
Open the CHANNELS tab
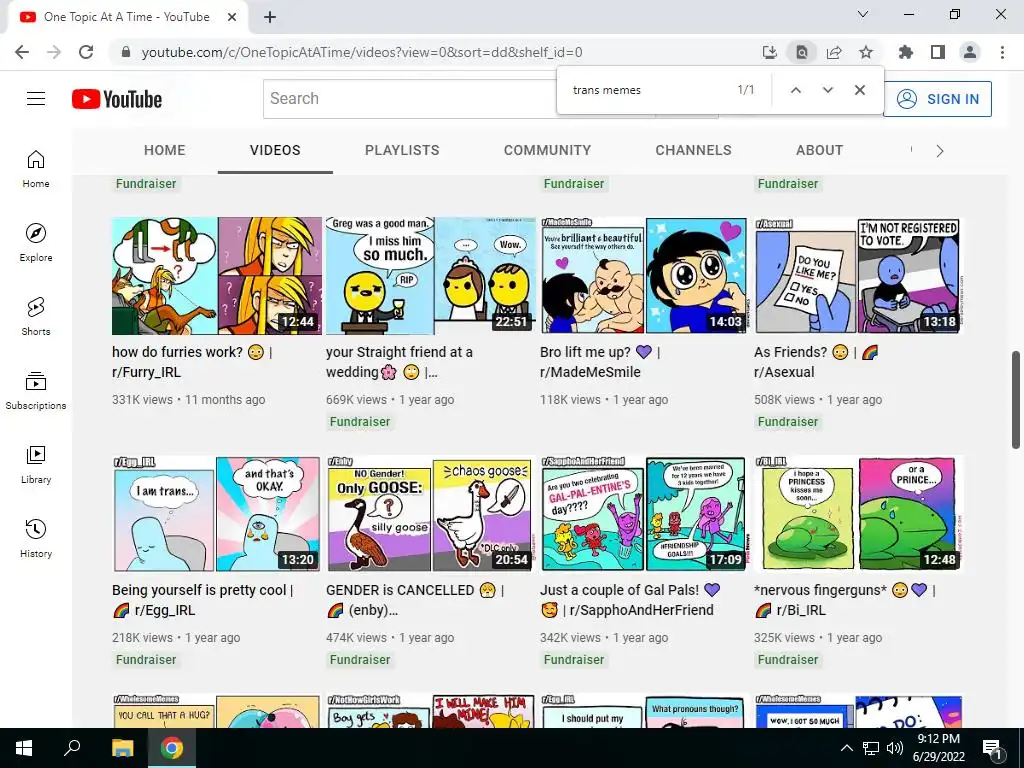694,150
